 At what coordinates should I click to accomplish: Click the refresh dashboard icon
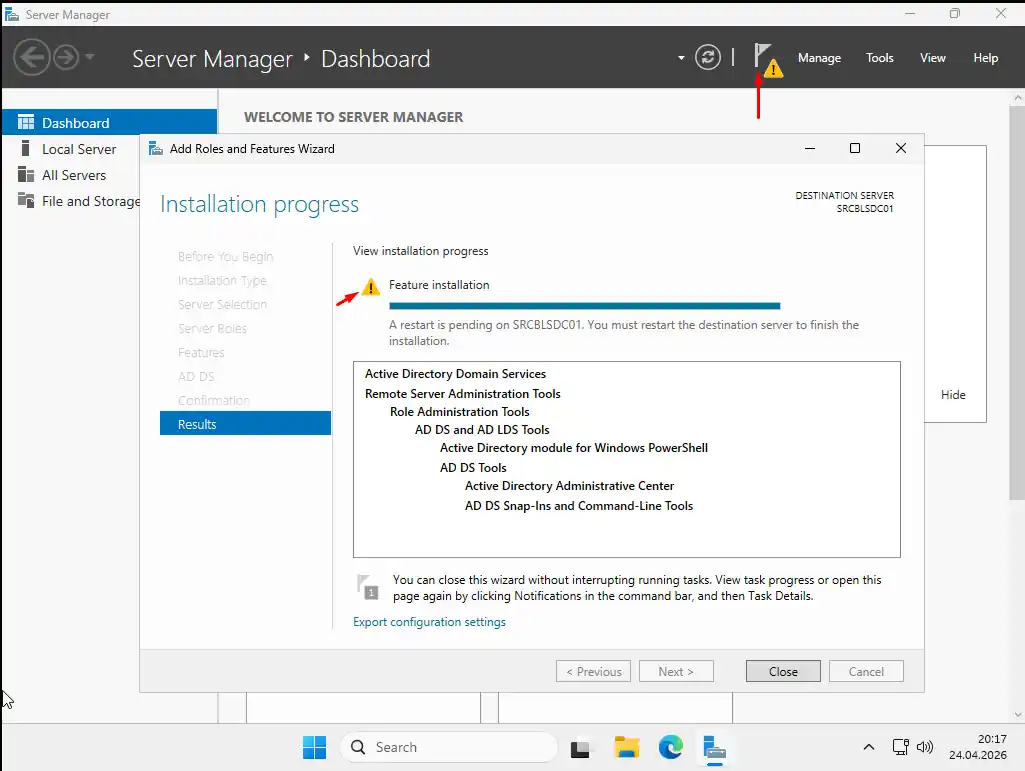click(x=707, y=58)
